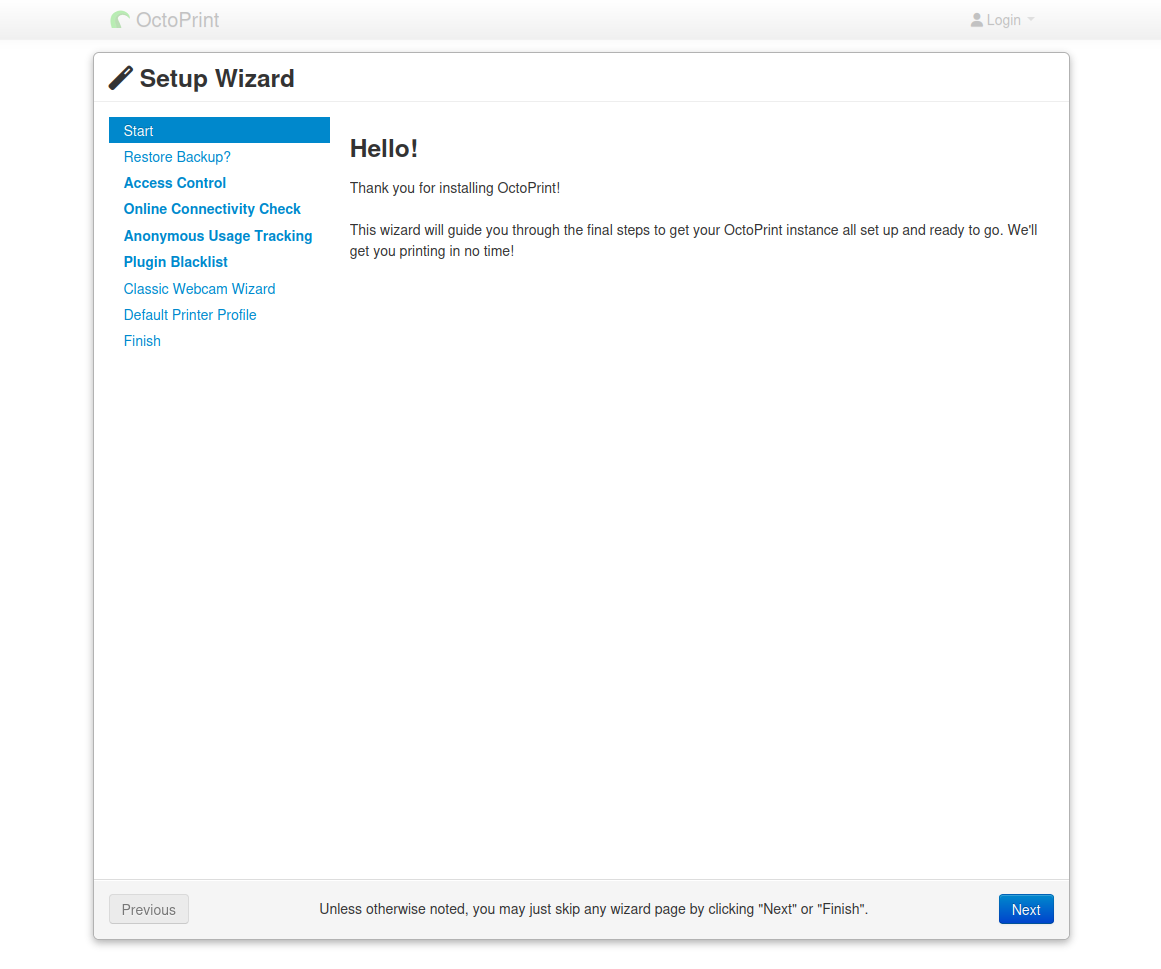The height and width of the screenshot is (969, 1161).
Task: Go to the Finish step in sidebar
Action: click(142, 341)
